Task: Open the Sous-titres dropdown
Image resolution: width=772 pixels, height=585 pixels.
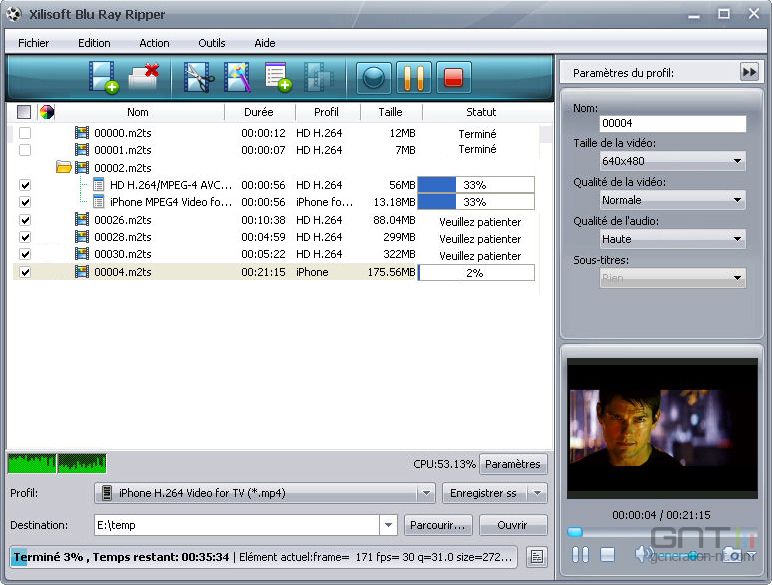Action: 673,278
